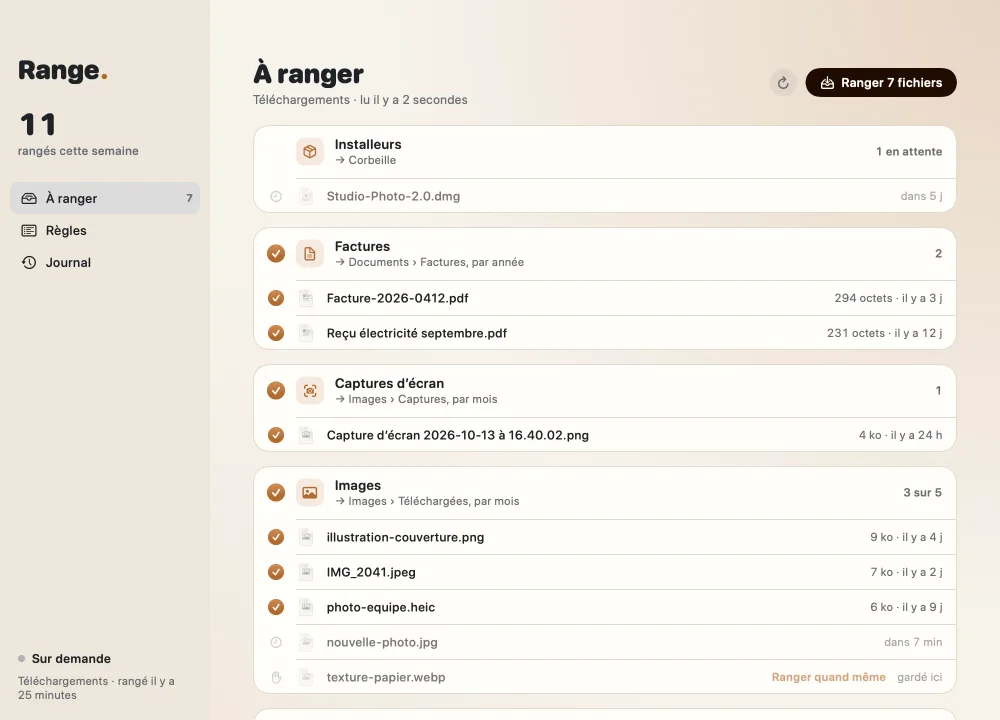1000x720 pixels.
Task: Click the clock icon beside nouvelle-photo.jpg
Action: (276, 642)
